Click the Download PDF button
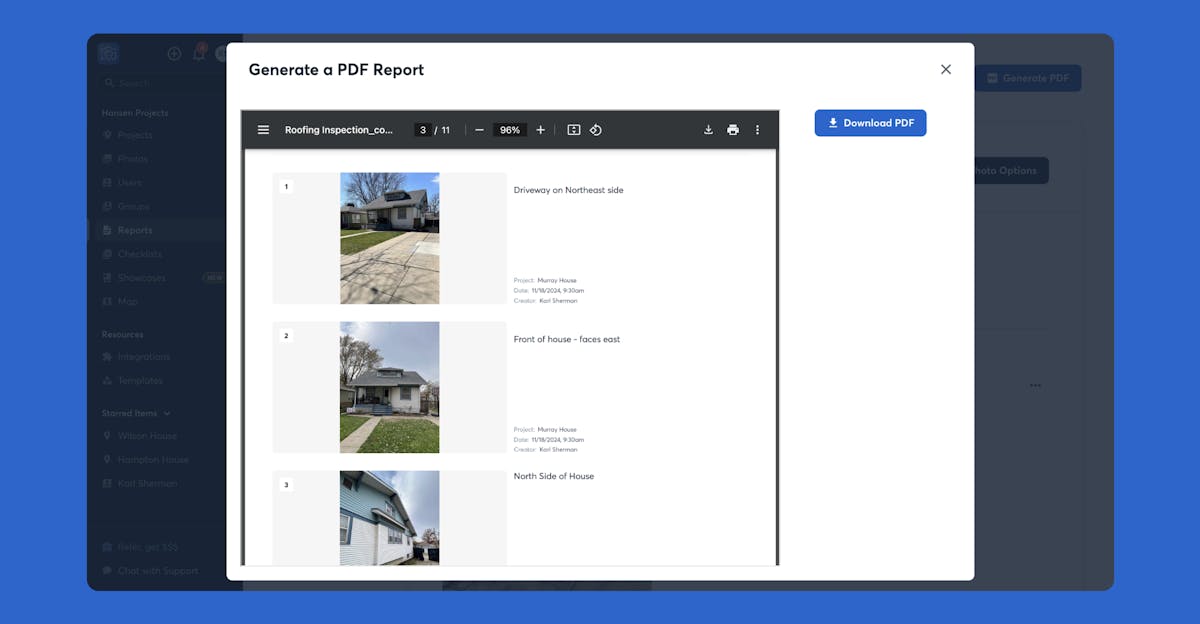Viewport: 1200px width, 624px height. 870,123
